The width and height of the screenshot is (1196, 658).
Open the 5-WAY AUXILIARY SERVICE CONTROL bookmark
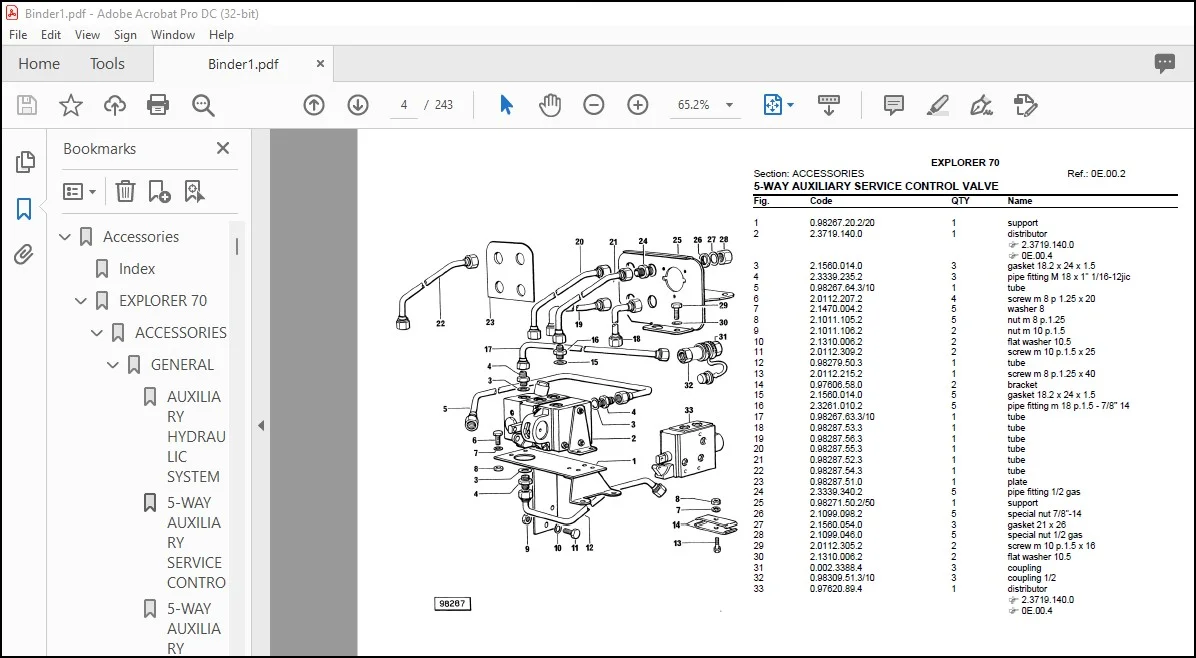[196, 543]
